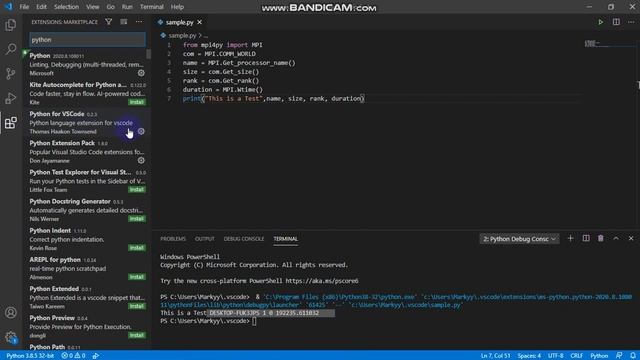Open the Help menu

(177, 7)
